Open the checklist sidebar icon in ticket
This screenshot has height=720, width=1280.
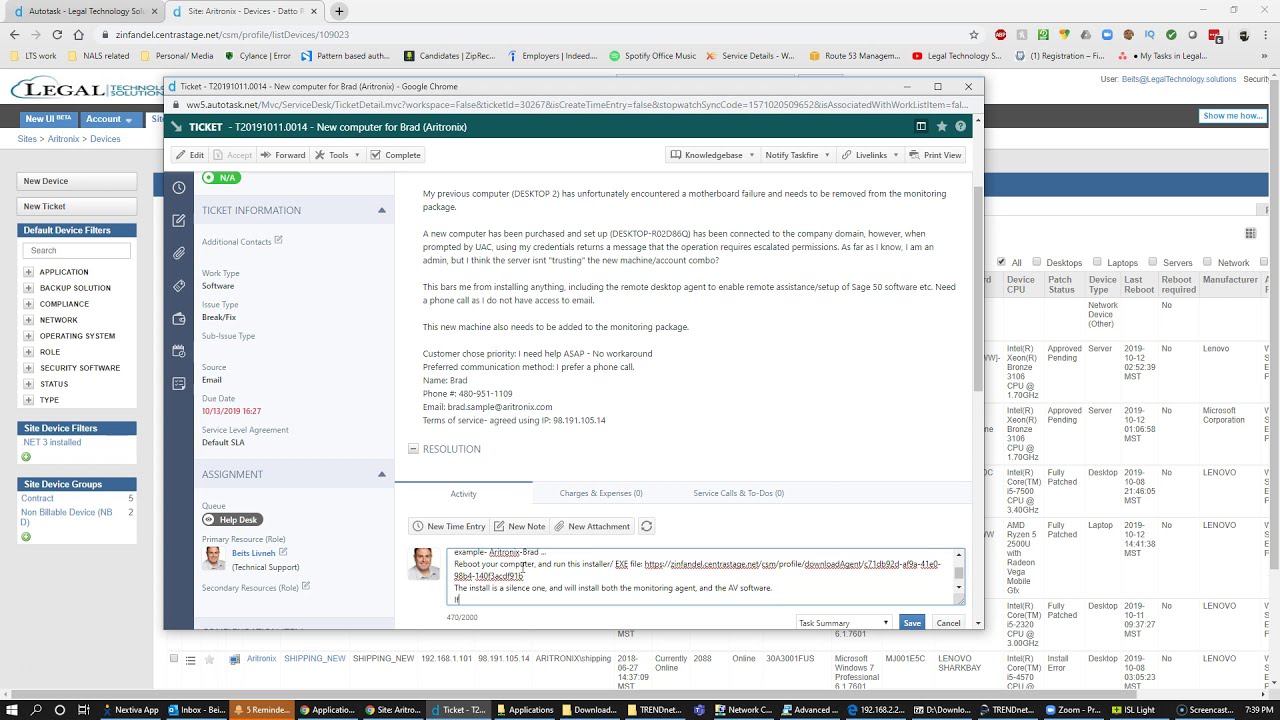click(179, 384)
